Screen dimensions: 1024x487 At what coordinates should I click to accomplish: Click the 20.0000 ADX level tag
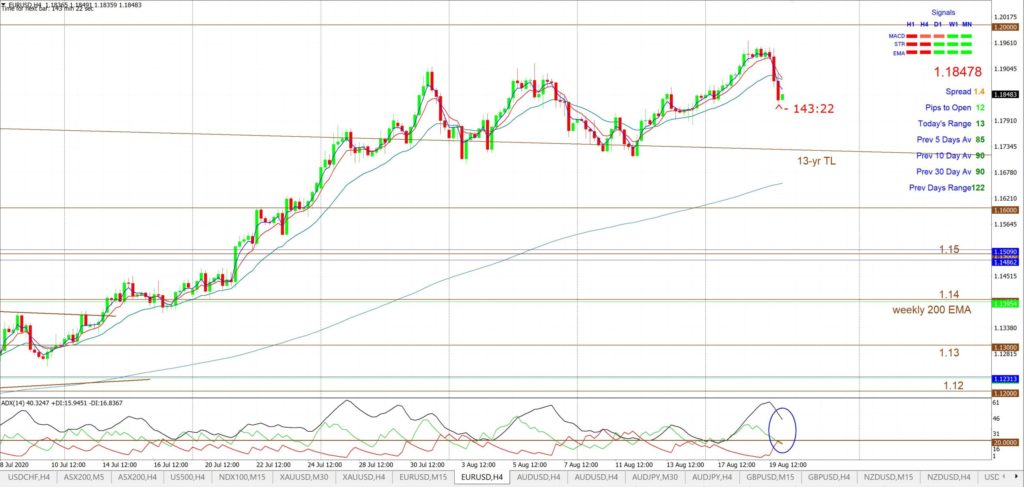pyautogui.click(x=1006, y=442)
